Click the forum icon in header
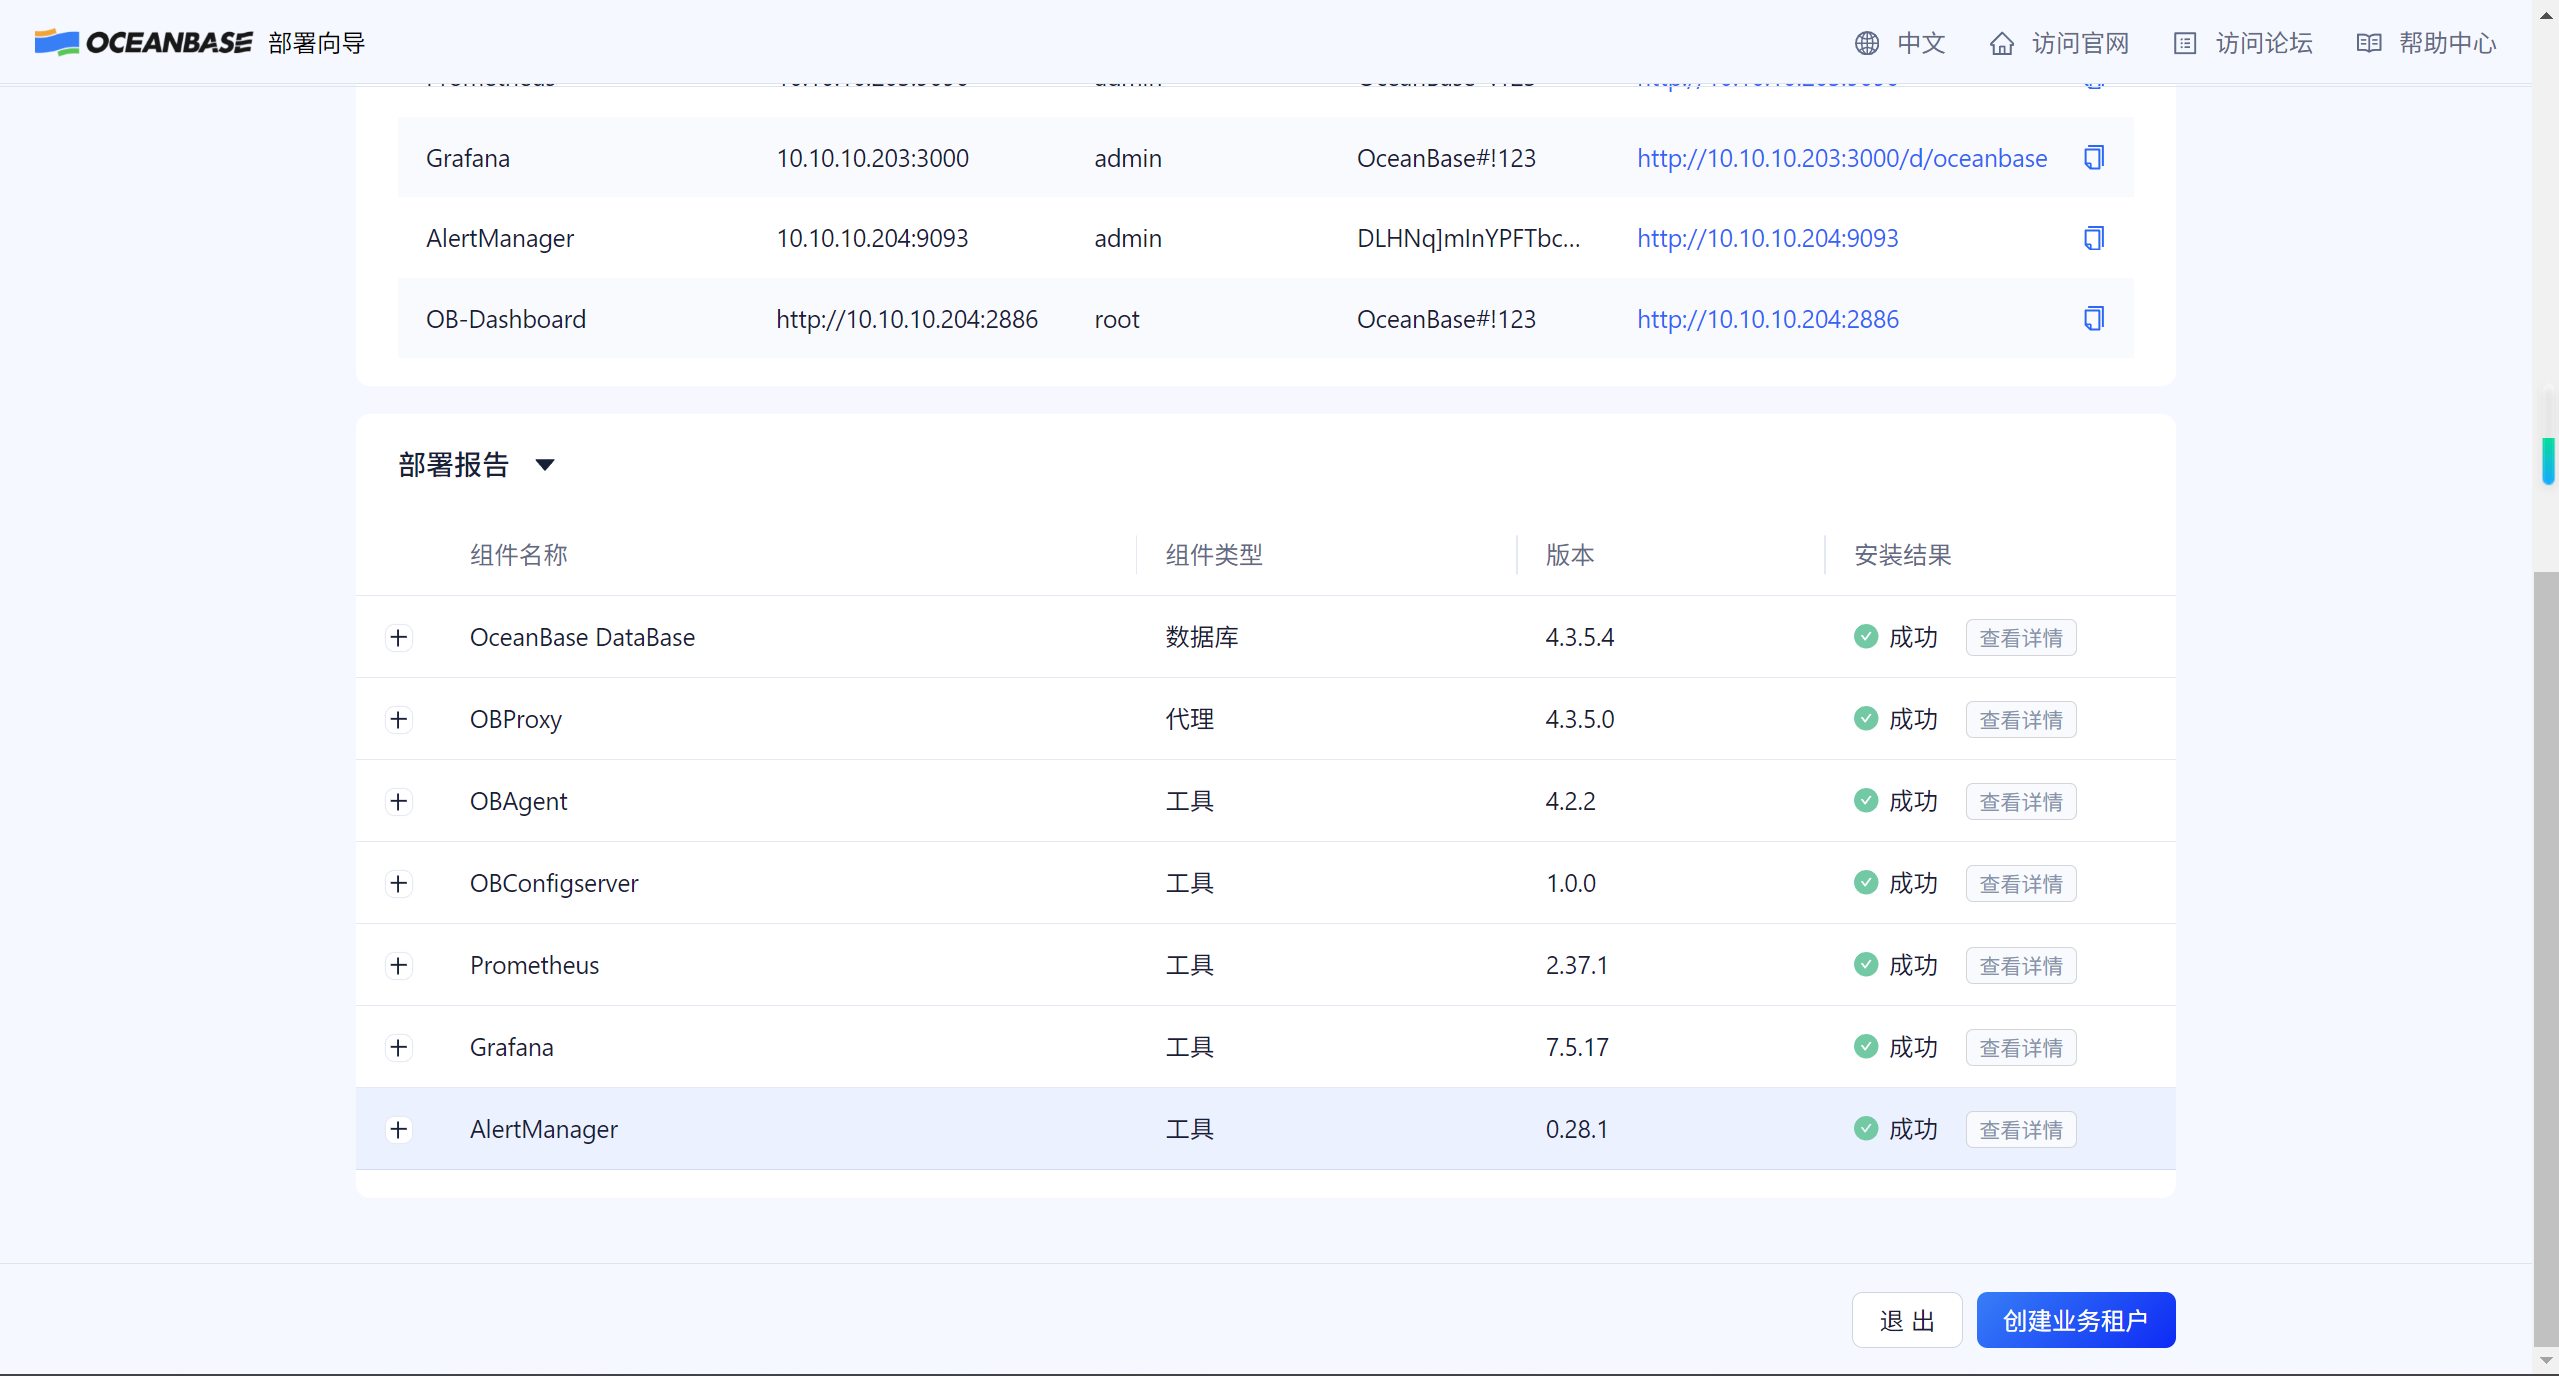Screen dimensions: 2559x1376 point(2184,43)
